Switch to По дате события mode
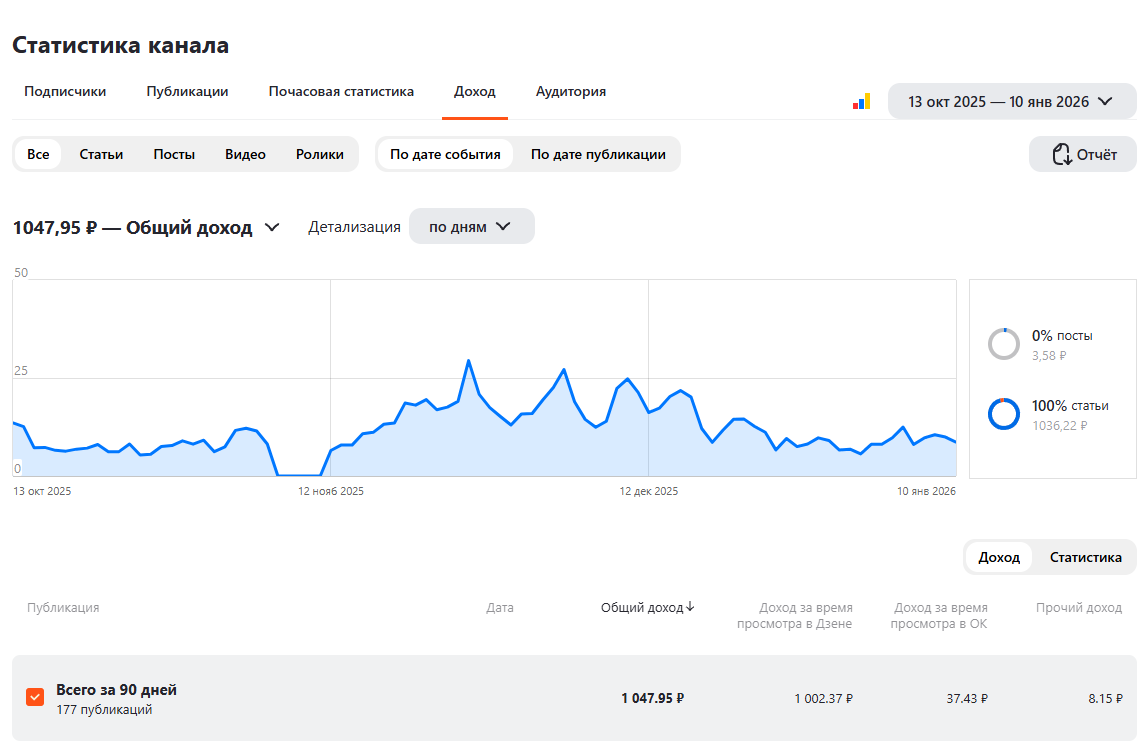1141x753 pixels. [x=445, y=154]
